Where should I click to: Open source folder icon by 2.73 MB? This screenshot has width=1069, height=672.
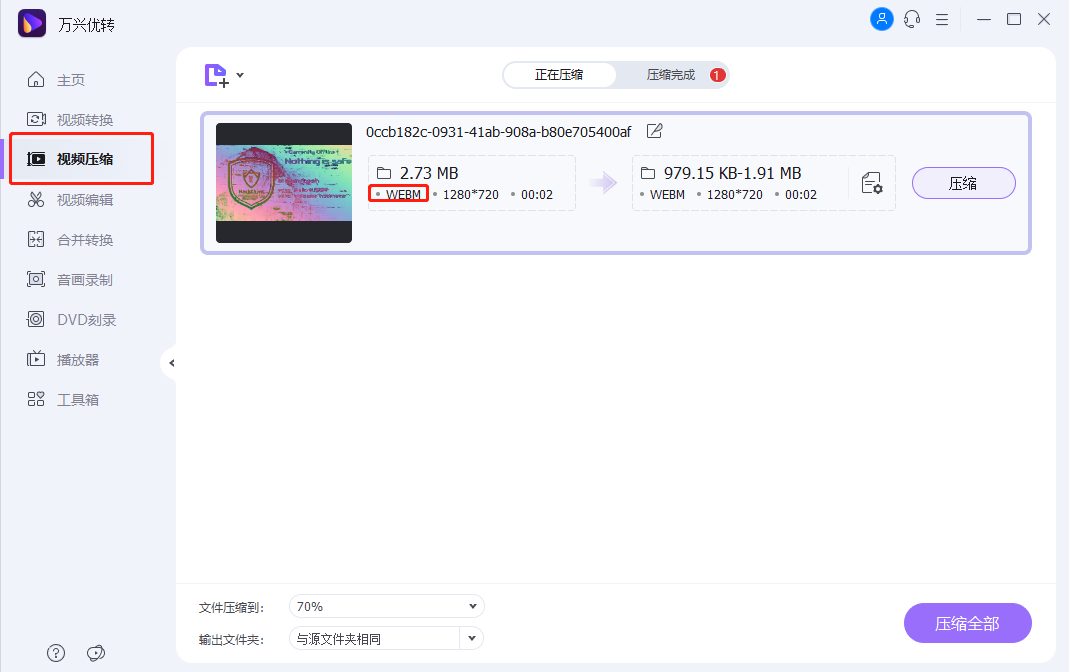pyautogui.click(x=384, y=173)
